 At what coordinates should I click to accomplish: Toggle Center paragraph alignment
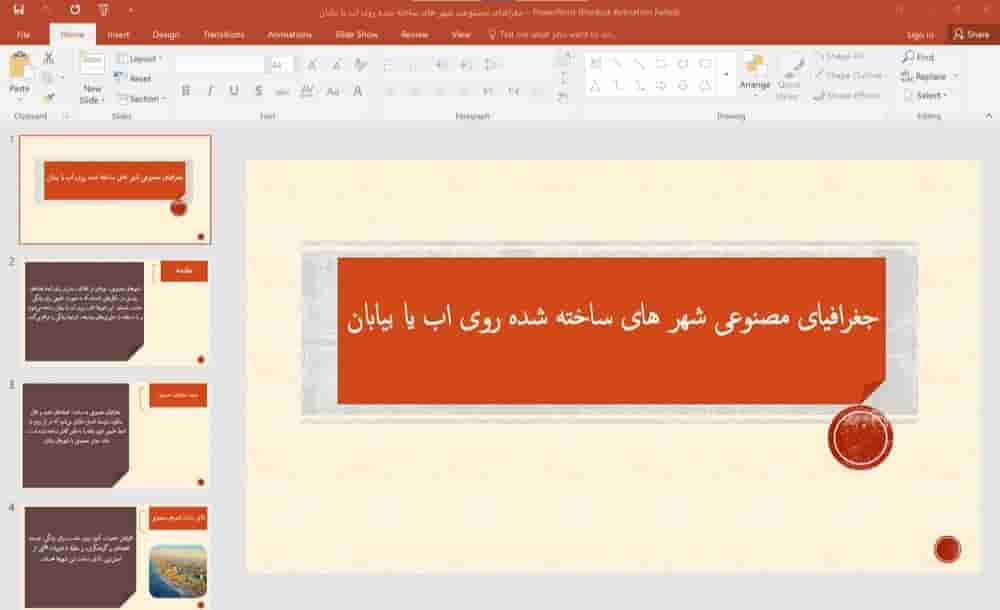pos(415,92)
